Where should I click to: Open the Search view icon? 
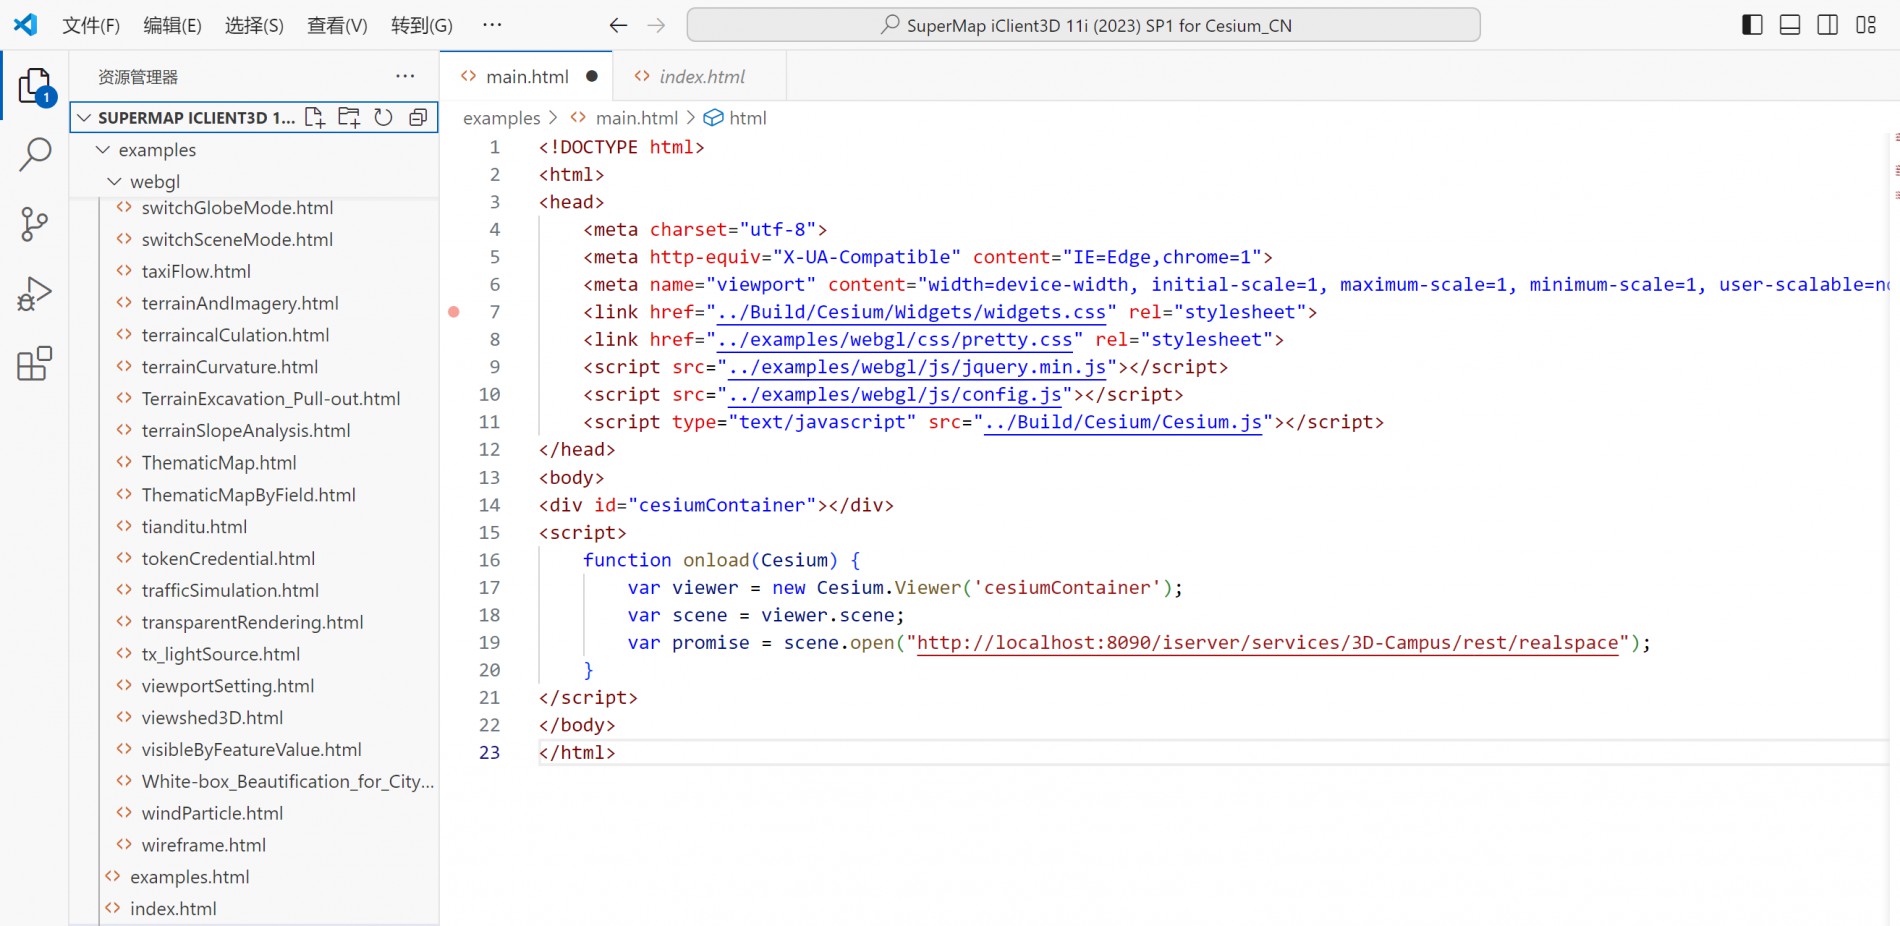35,155
